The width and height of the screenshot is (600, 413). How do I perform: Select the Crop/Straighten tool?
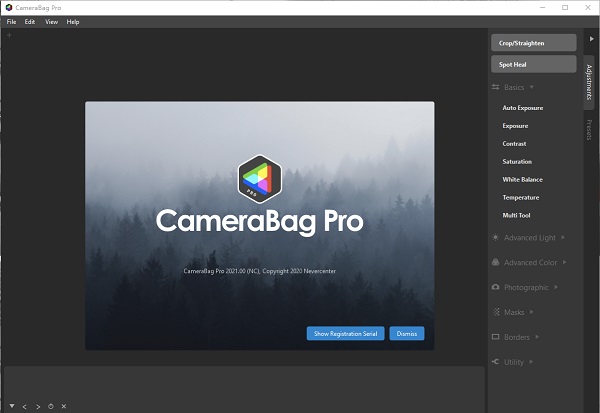[x=534, y=43]
